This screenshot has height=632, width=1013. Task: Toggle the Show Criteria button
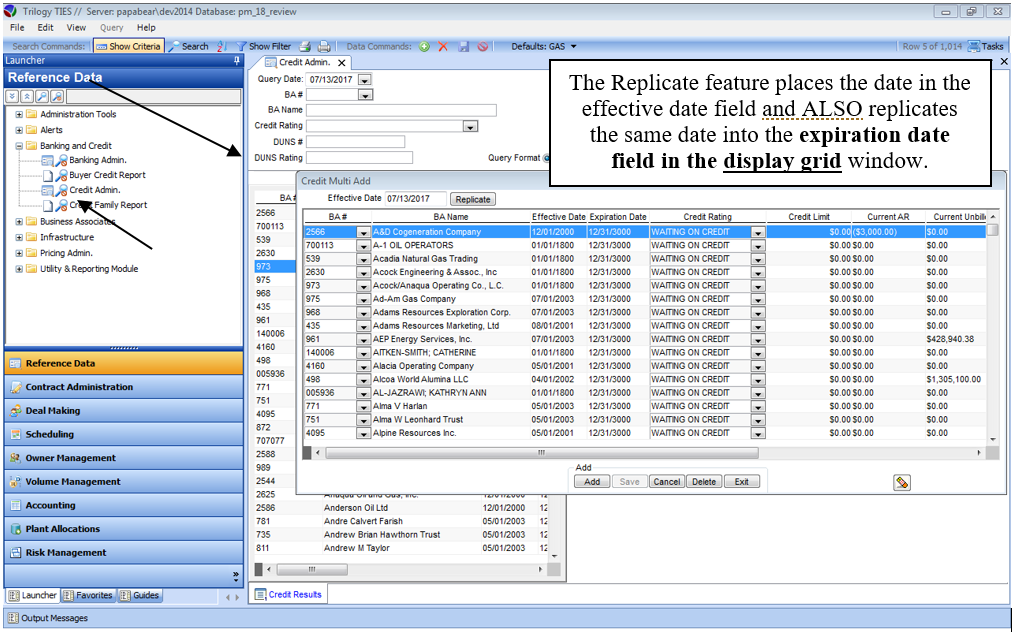(x=128, y=46)
